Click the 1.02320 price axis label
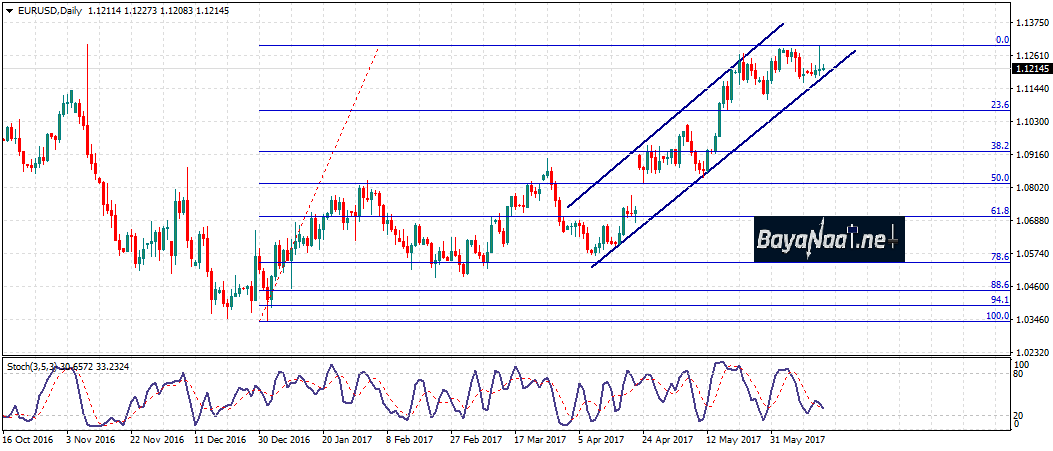The width and height of the screenshot is (1053, 451). [x=1031, y=353]
